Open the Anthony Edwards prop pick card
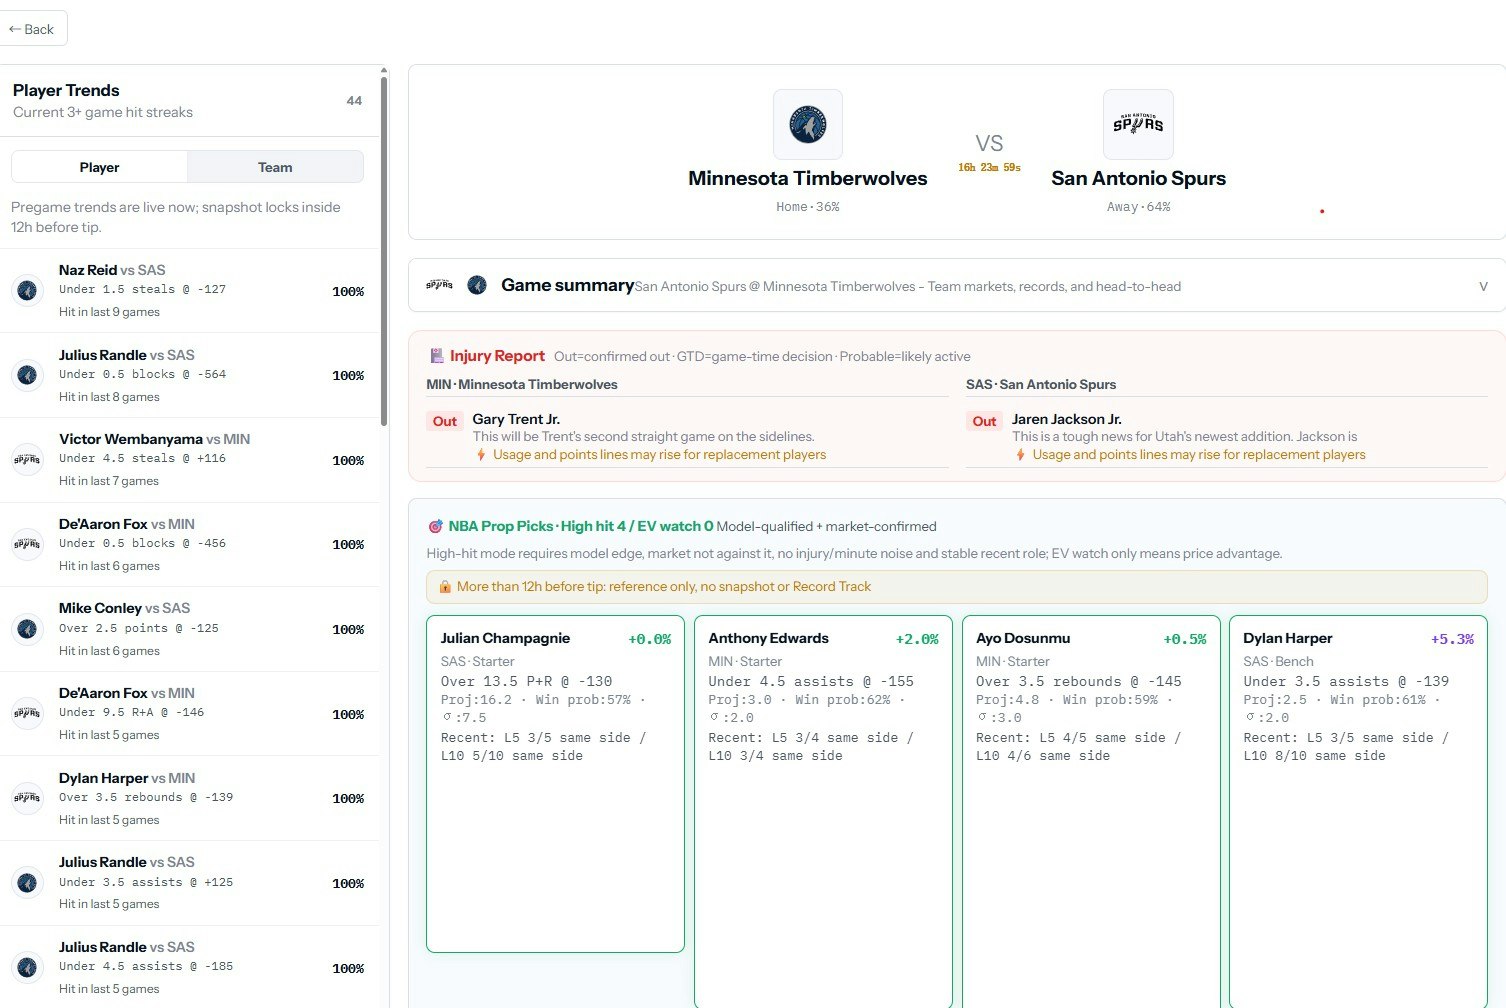Screen dimensions: 1506x1008 point(823,812)
